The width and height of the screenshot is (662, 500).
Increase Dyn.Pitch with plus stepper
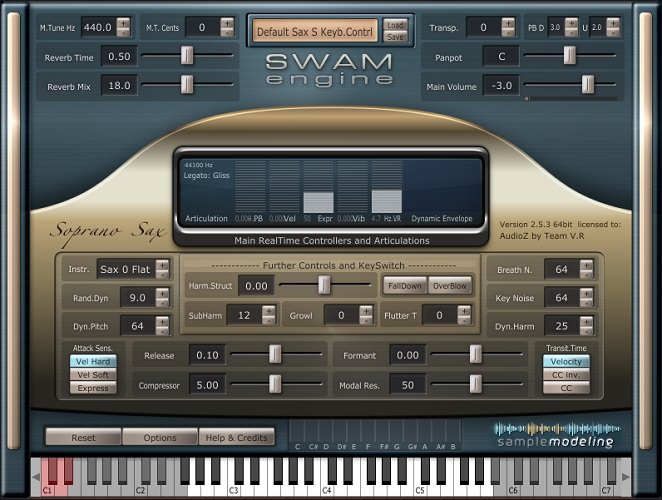(x=163, y=321)
